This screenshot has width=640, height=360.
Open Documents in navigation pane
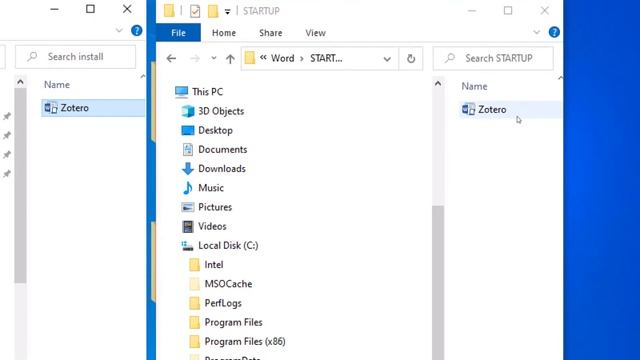point(222,149)
